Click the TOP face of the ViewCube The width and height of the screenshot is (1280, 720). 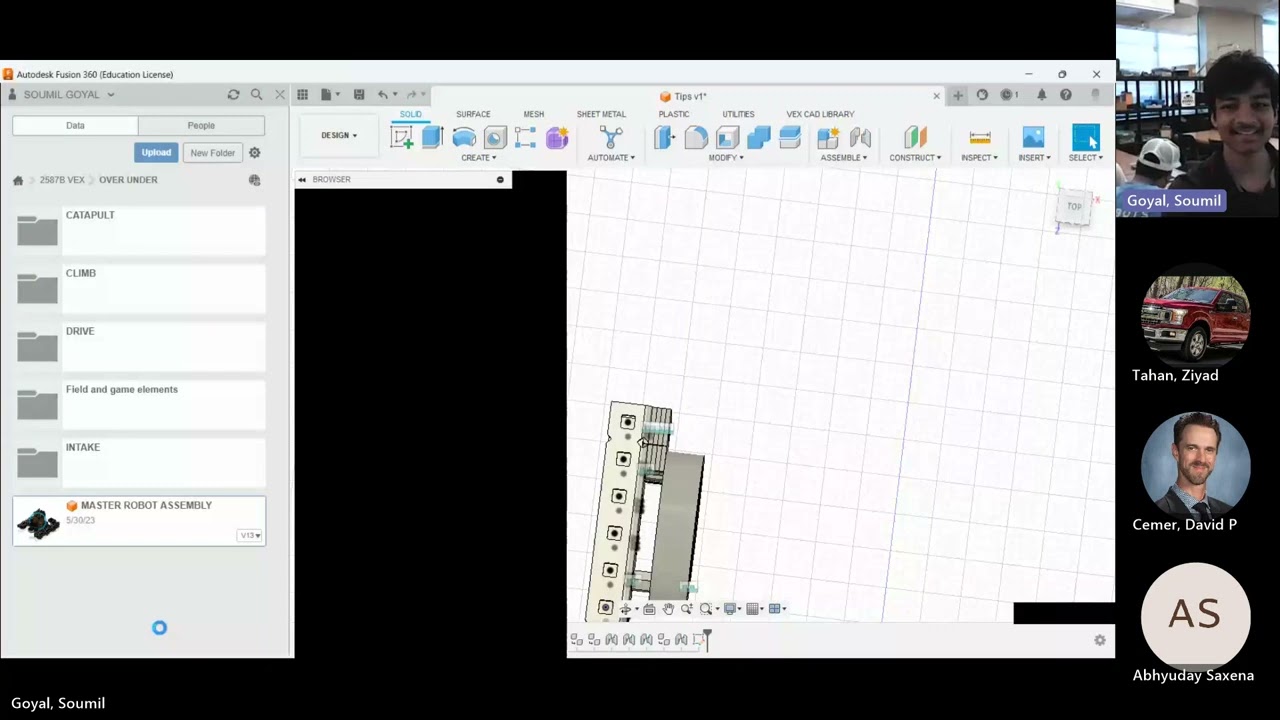click(x=1074, y=206)
